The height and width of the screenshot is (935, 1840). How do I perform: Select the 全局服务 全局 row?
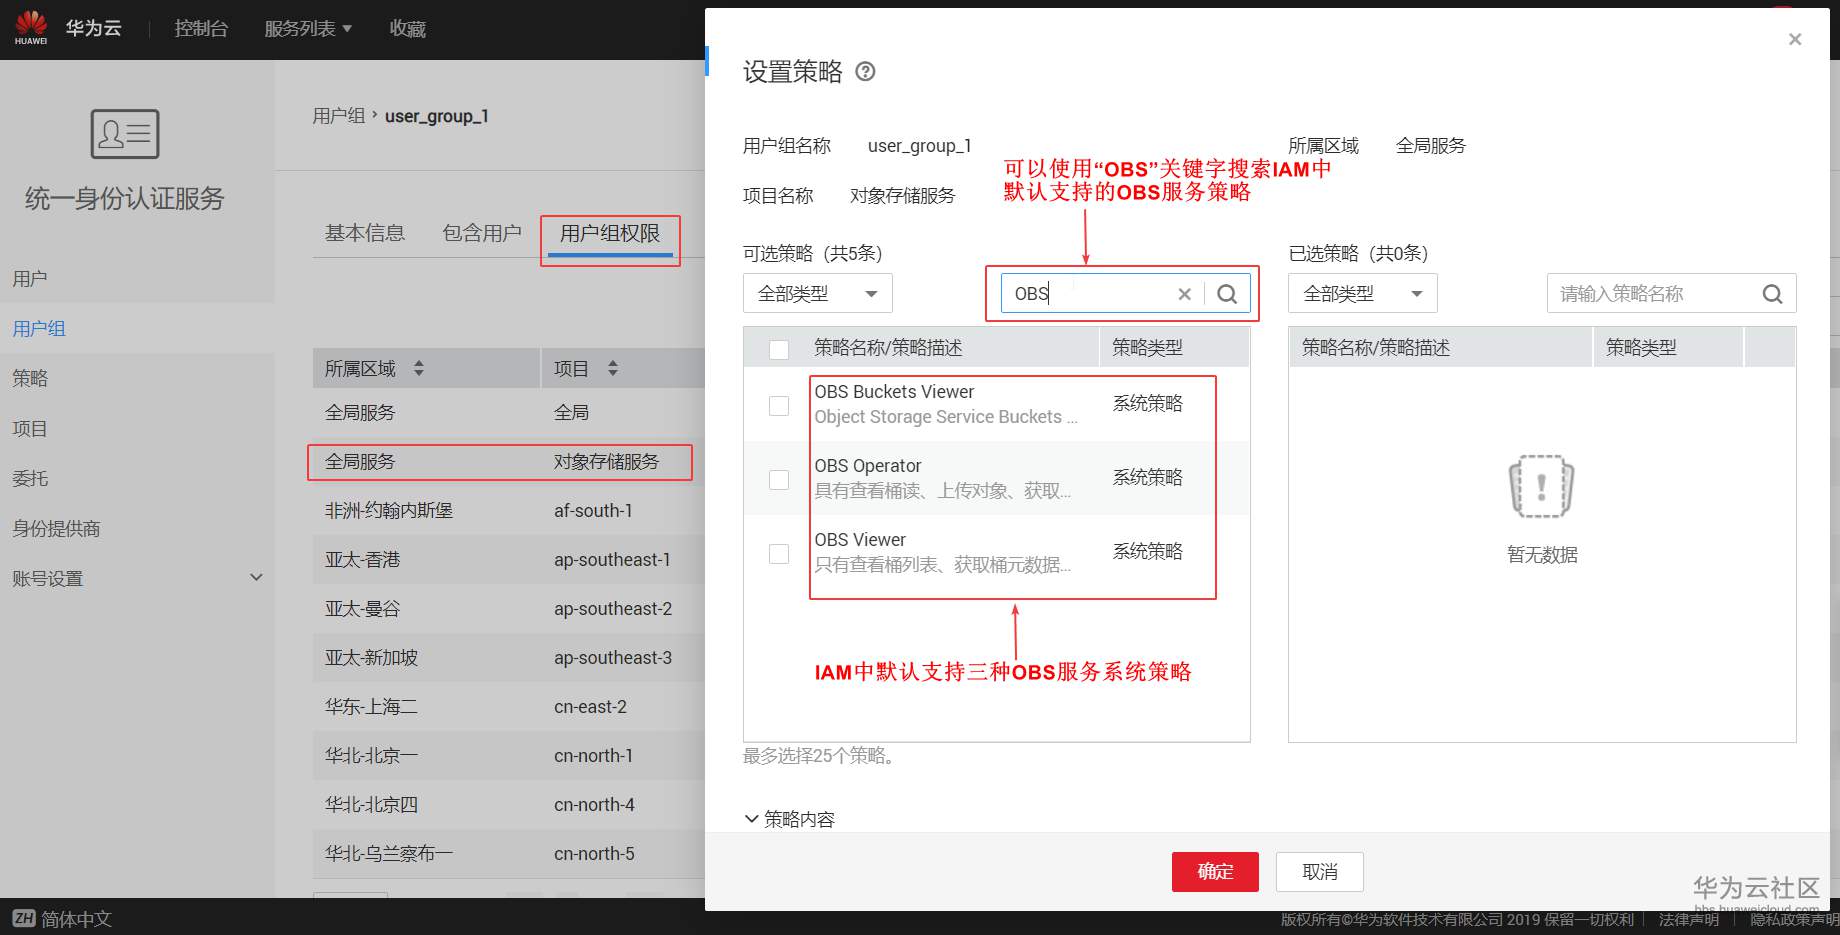tap(509, 412)
